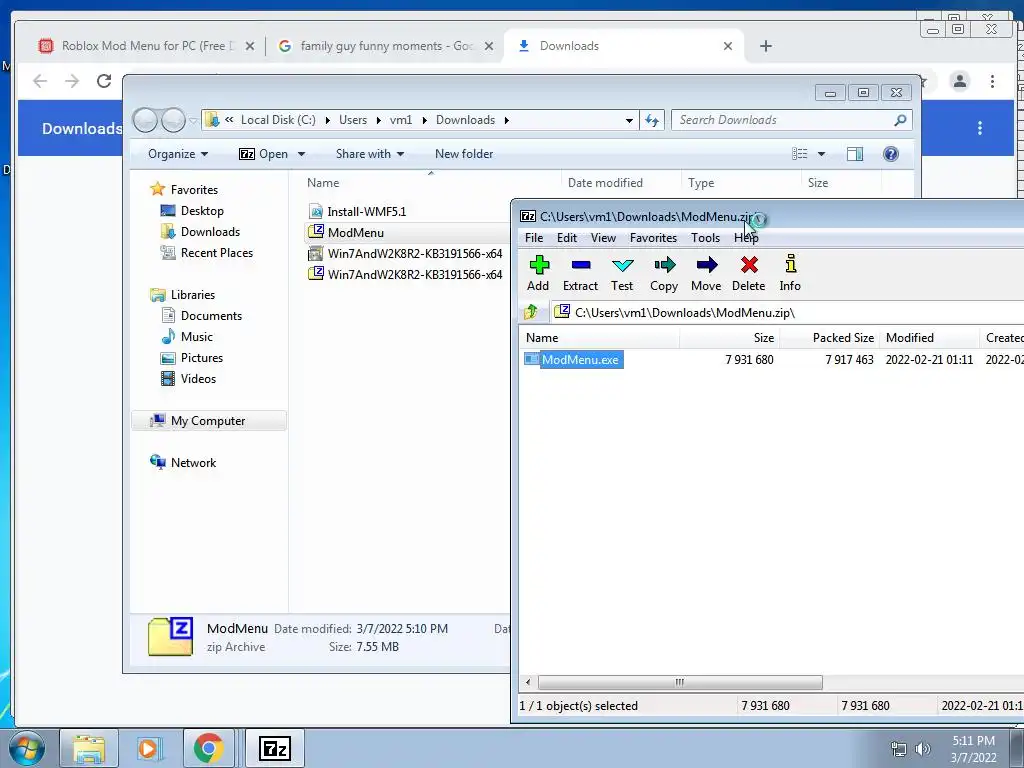Open Chrome from the taskbar
The width and height of the screenshot is (1024, 768).
[x=209, y=748]
